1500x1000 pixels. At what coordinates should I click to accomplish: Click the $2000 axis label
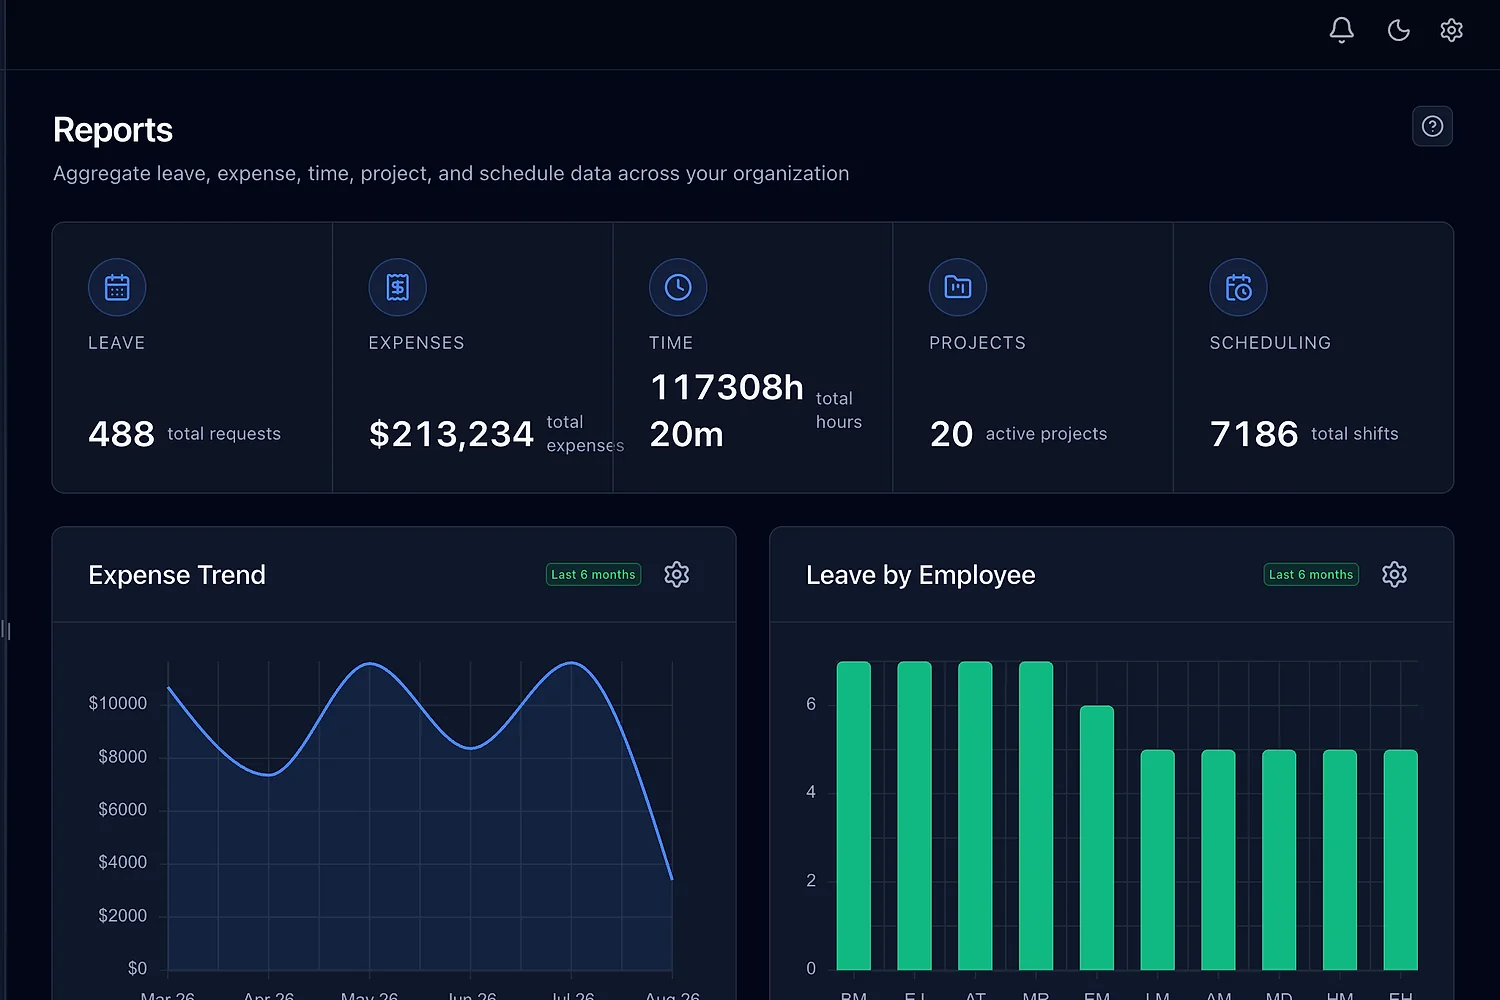tap(122, 915)
